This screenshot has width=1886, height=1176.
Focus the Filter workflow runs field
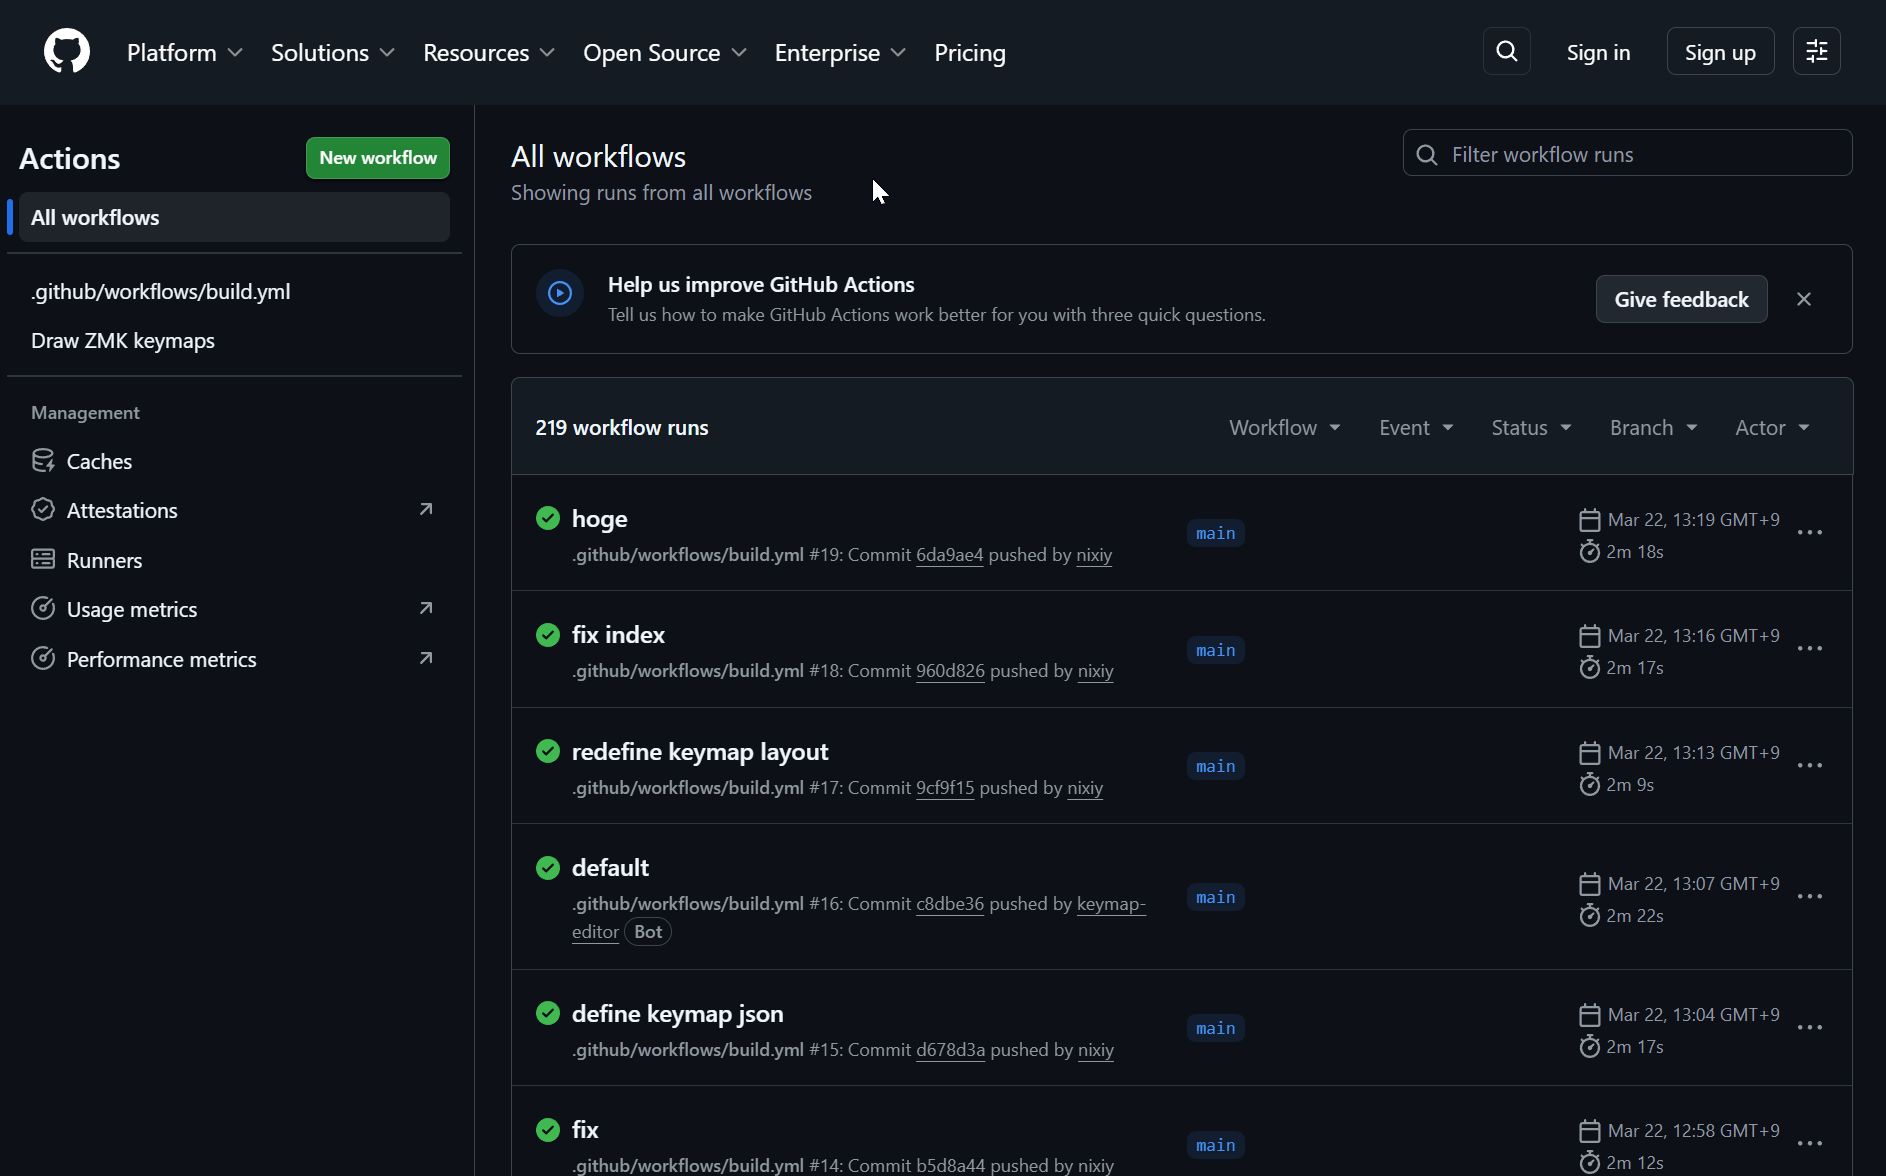point(1627,153)
